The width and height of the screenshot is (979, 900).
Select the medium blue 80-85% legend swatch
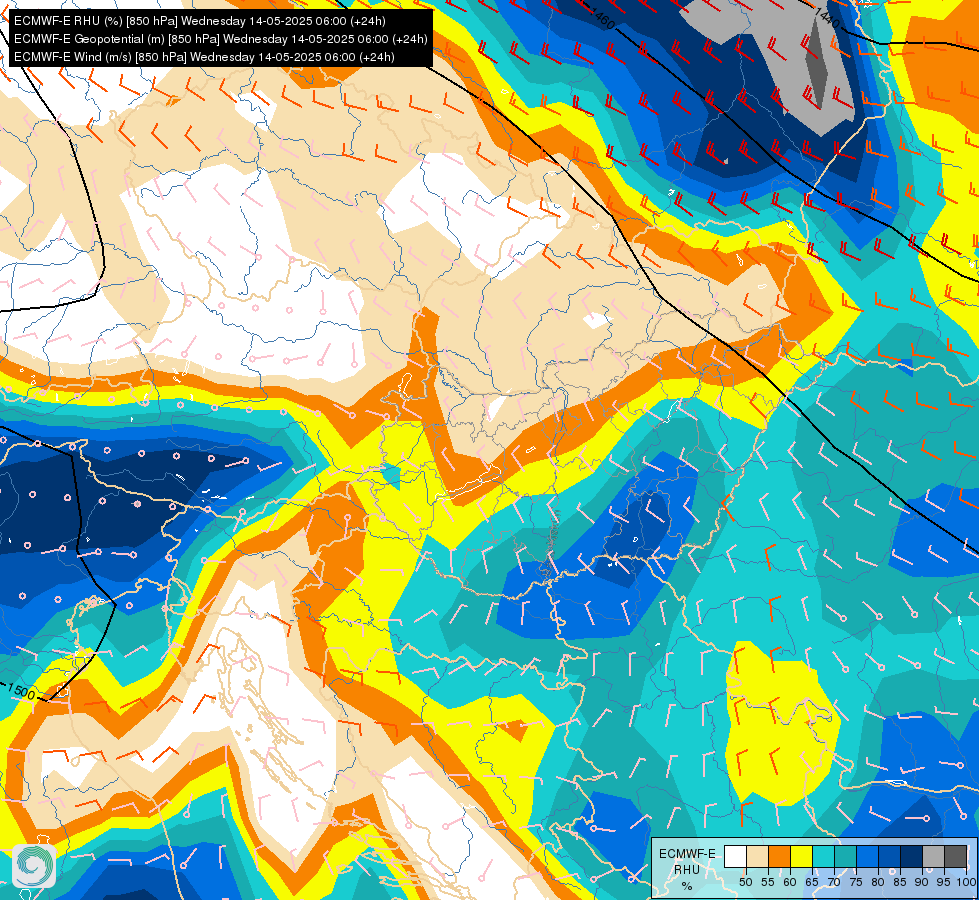click(x=889, y=856)
